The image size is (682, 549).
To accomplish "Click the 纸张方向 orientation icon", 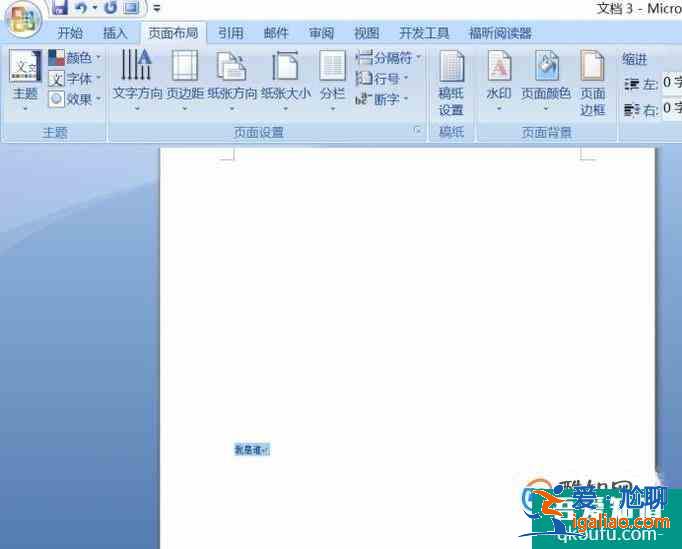I will 232,65.
